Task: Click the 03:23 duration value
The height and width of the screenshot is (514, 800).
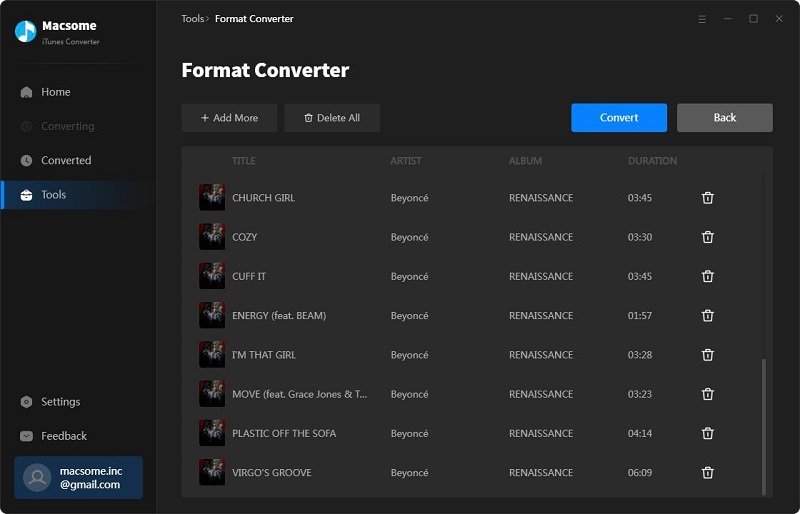Action: [x=640, y=395]
